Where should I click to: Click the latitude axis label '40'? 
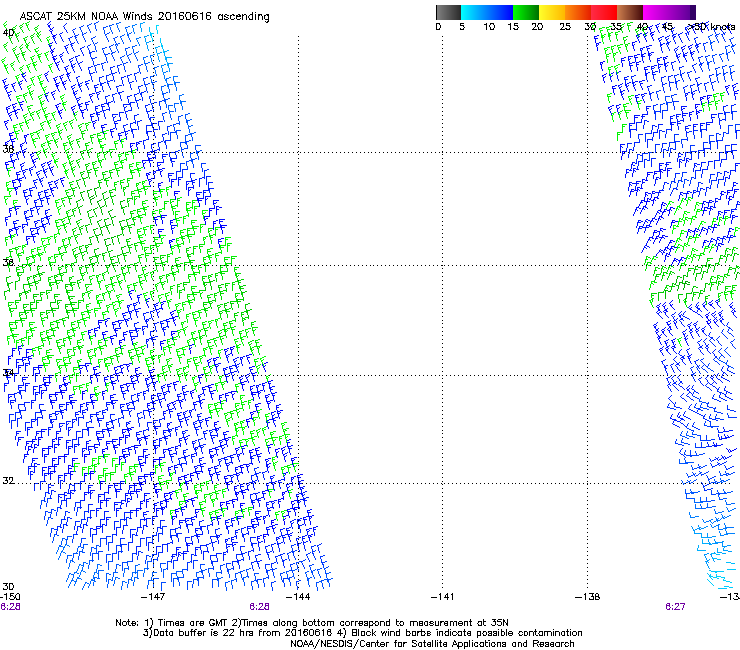(x=8, y=33)
